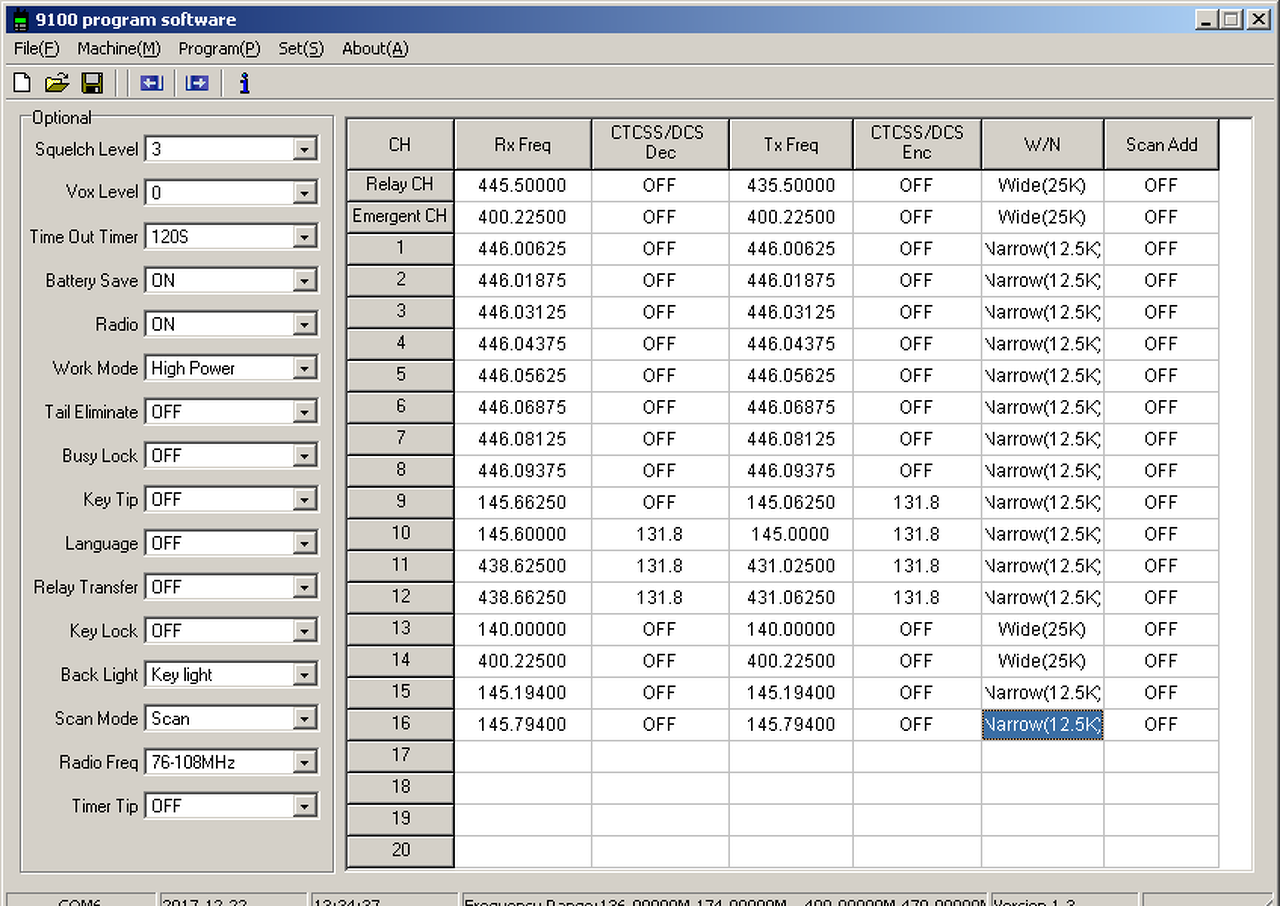Click channel 5 Narrow(12.5K) cell
The image size is (1280, 906).
pyautogui.click(x=1042, y=376)
